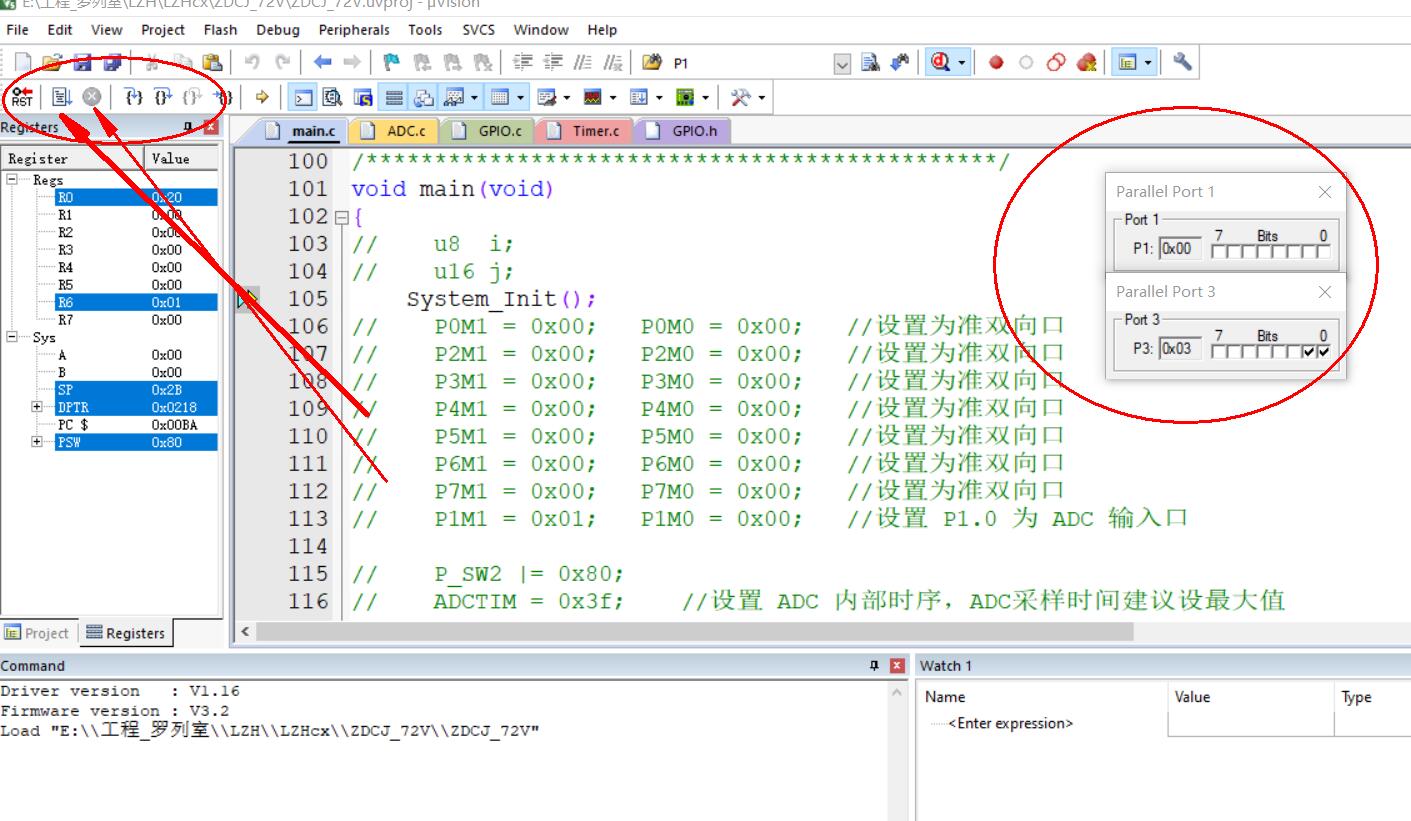Close the Registers panel
This screenshot has width=1411, height=821.
point(210,127)
